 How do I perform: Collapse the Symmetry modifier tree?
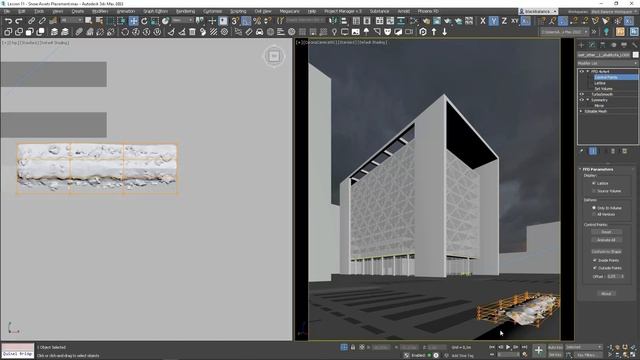tap(587, 100)
